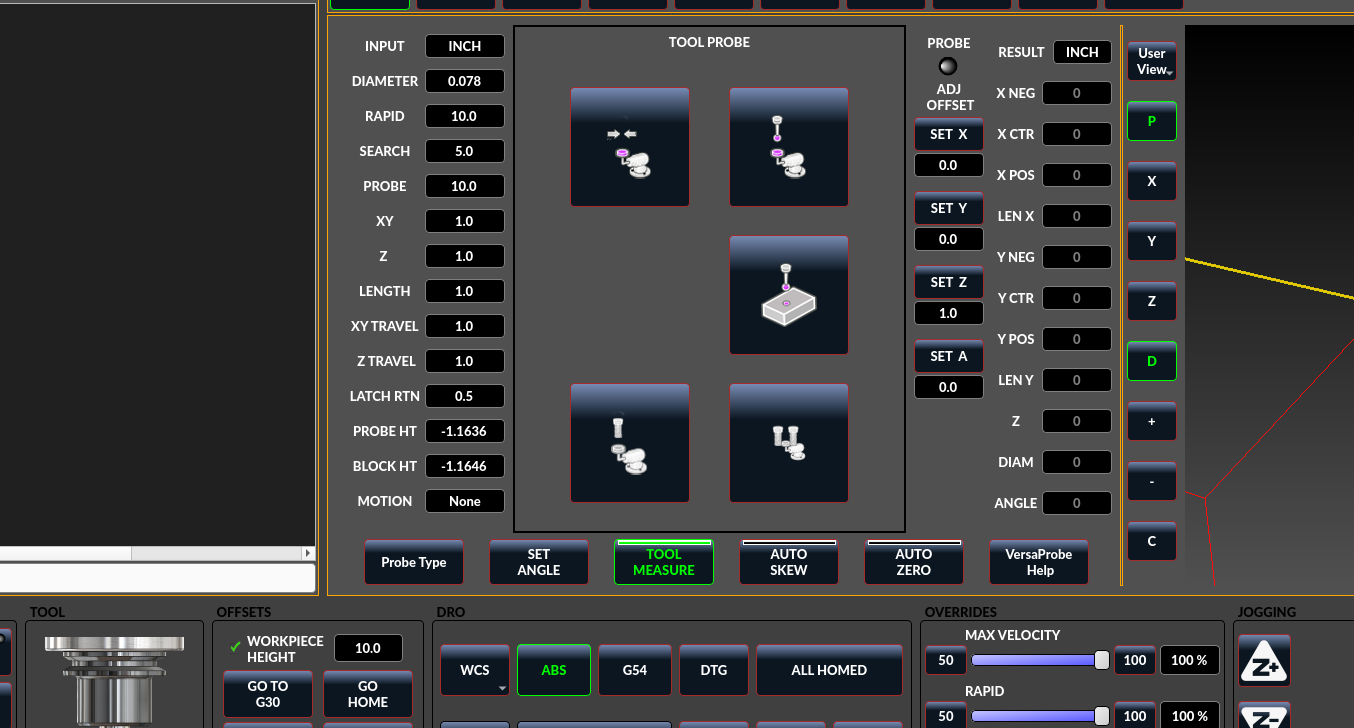
Task: Toggle the ABS DRO mode button
Action: [553, 670]
